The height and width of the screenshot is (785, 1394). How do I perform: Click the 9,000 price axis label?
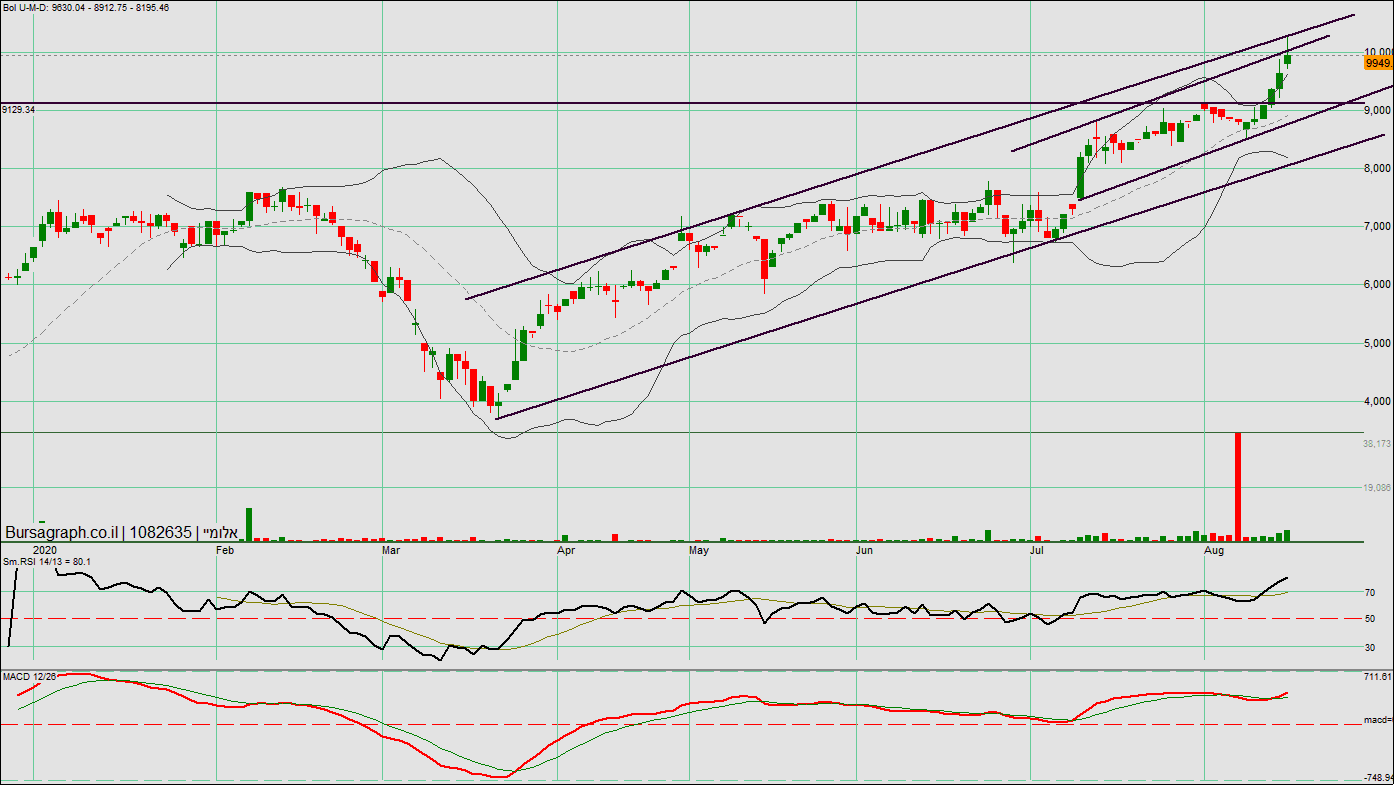click(1379, 110)
